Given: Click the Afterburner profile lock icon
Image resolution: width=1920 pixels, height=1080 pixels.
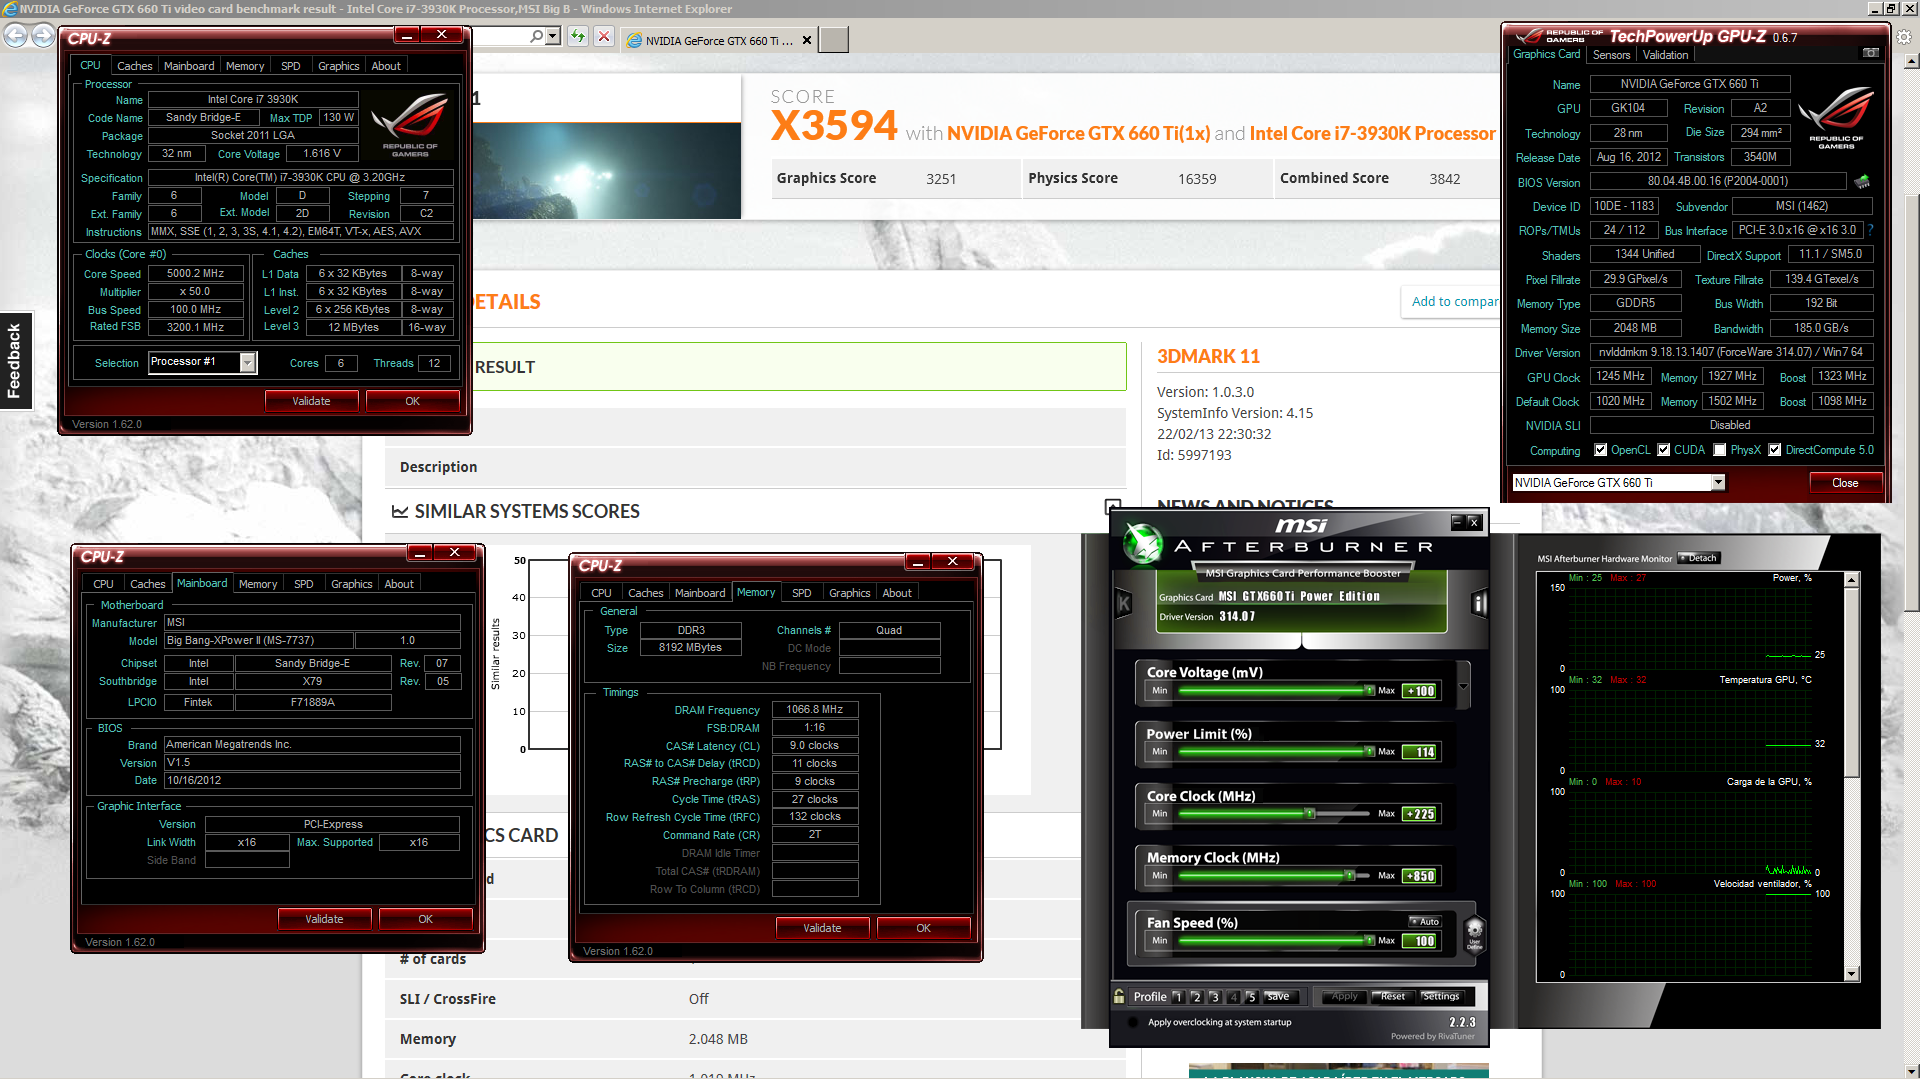Looking at the screenshot, I should [1119, 996].
